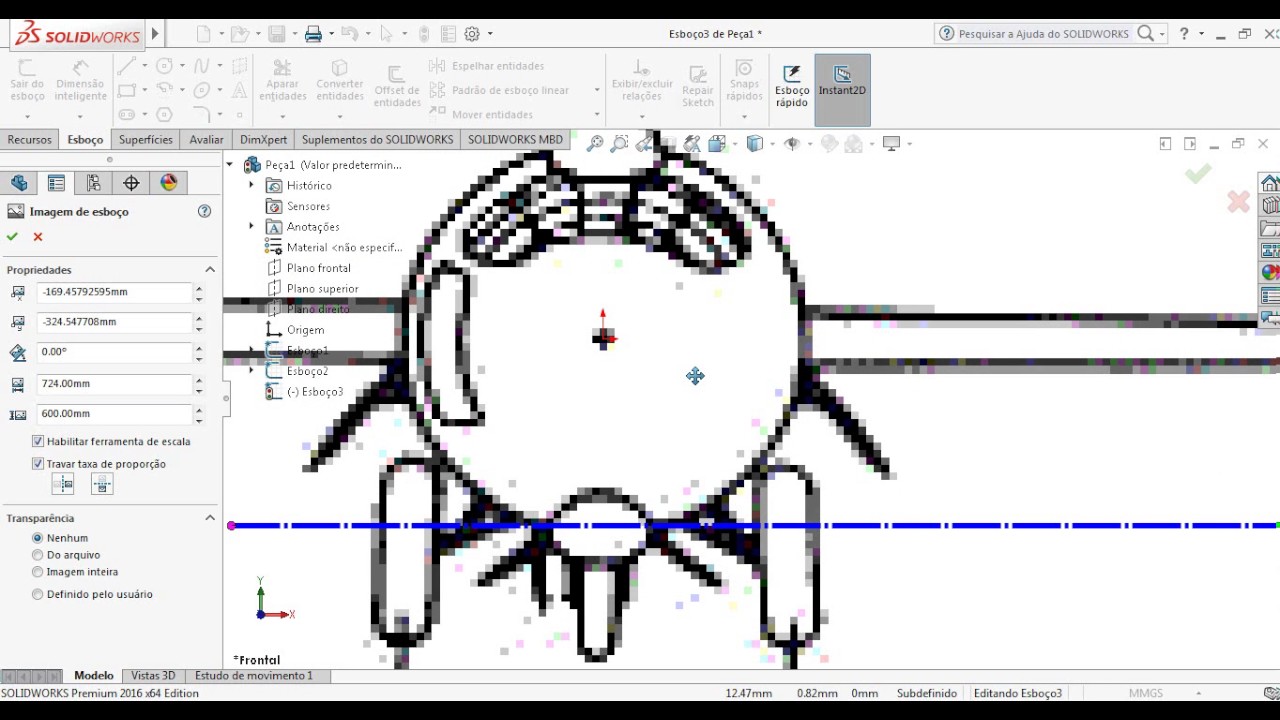This screenshot has height=720, width=1280.
Task: Click Espelhar entidades command
Action: pyautogui.click(x=487, y=66)
